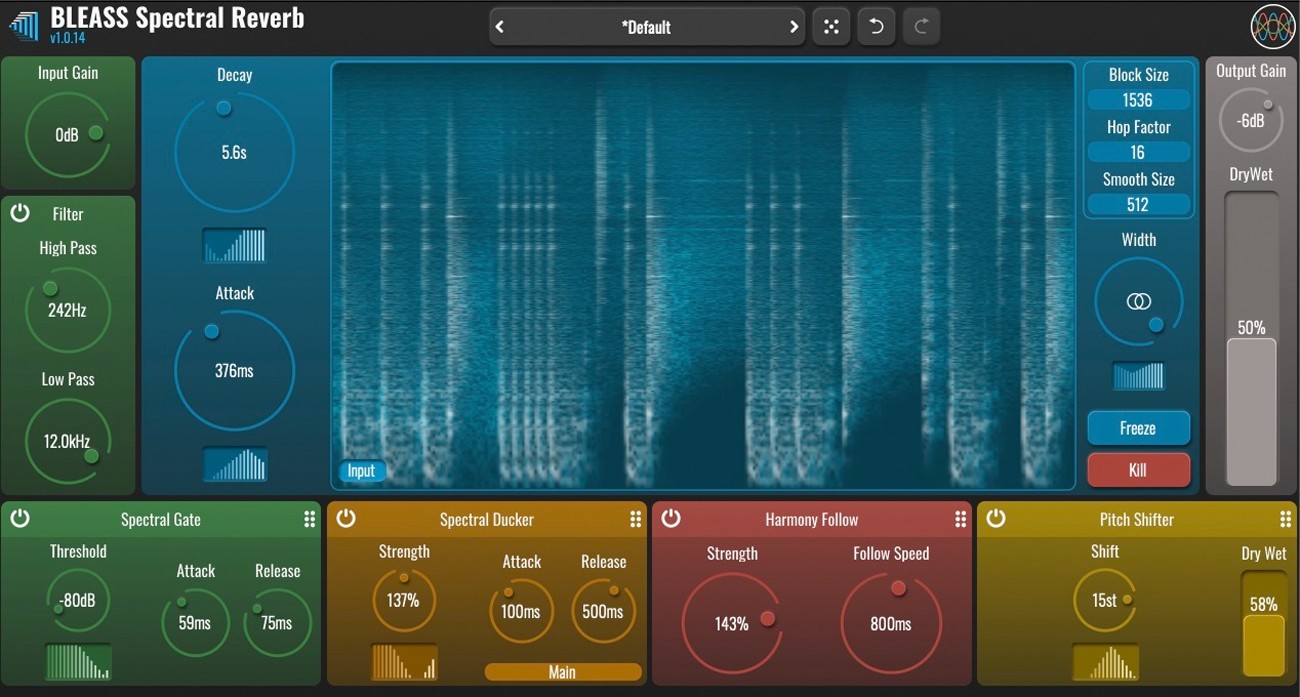1300x697 pixels.
Task: Click the Width stereo circles icon
Action: click(1138, 301)
